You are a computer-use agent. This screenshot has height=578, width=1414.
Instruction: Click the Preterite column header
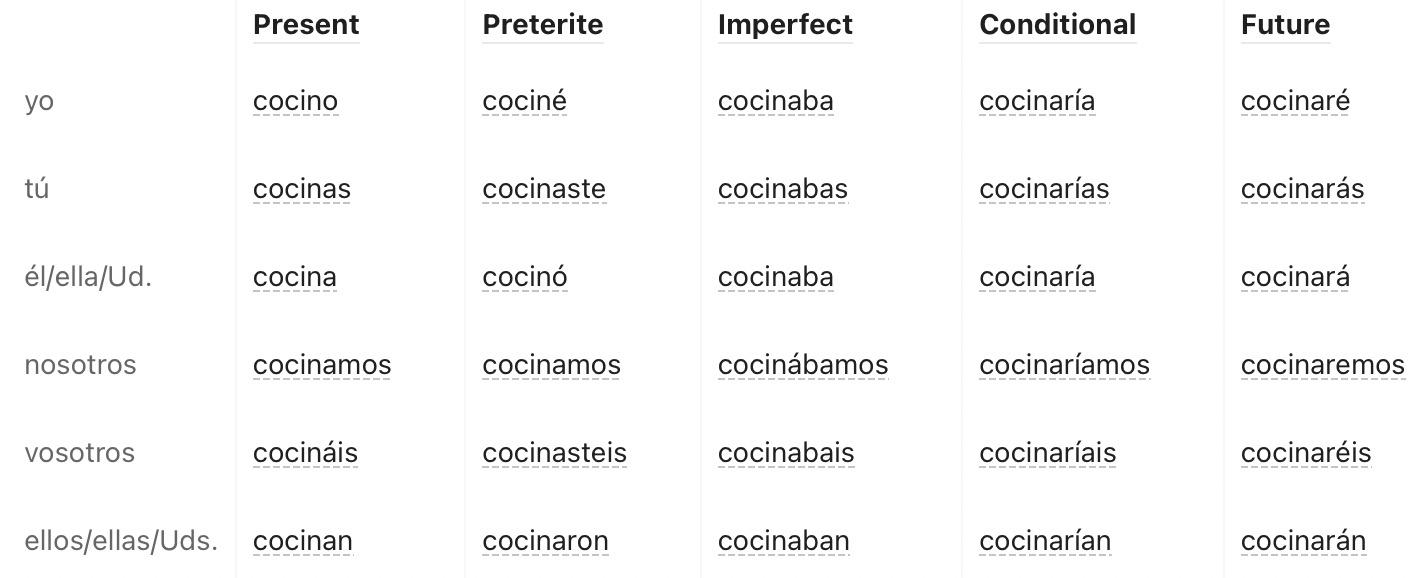tap(543, 25)
